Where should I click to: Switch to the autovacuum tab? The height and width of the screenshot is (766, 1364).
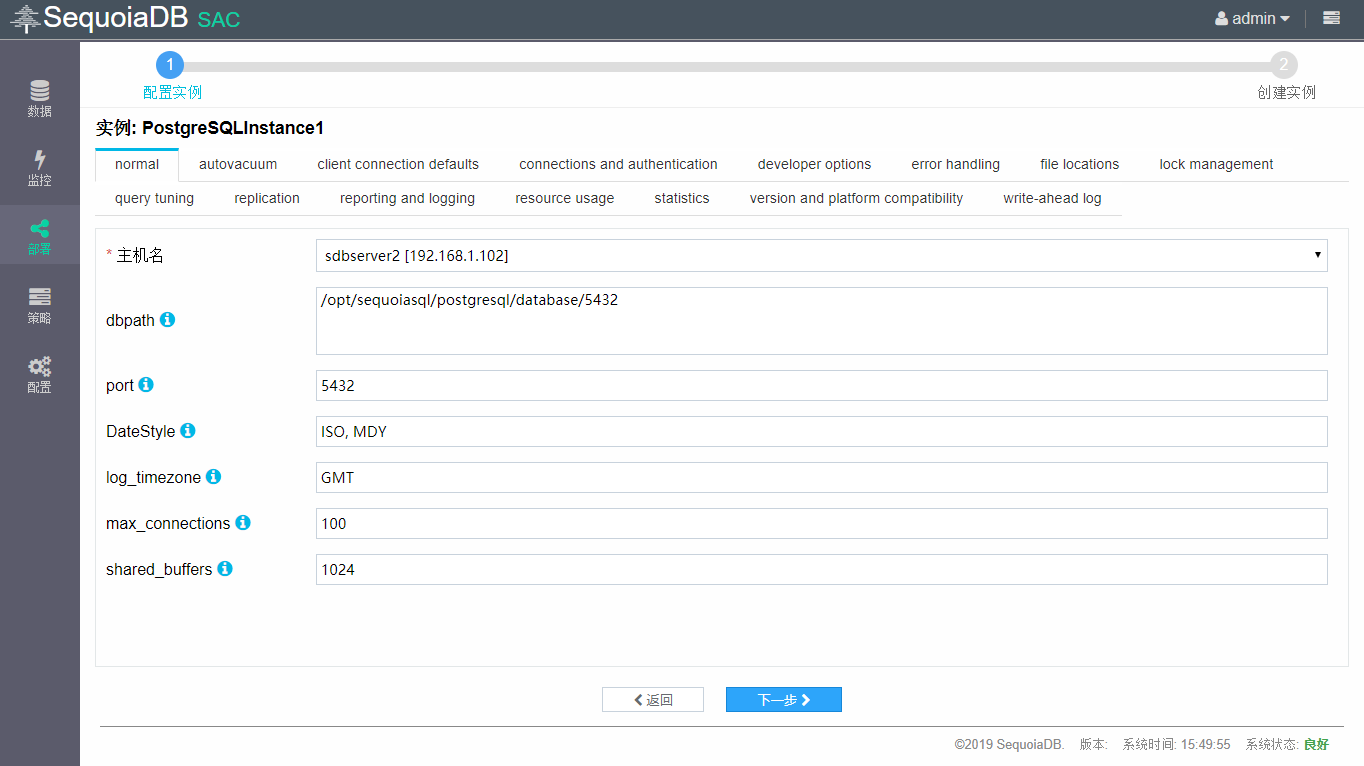(237, 163)
